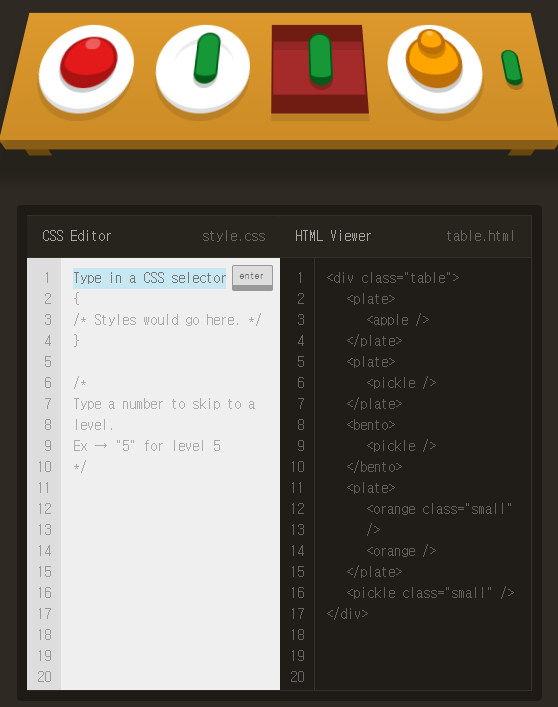
Task: Click the table.html file label
Action: 480,236
